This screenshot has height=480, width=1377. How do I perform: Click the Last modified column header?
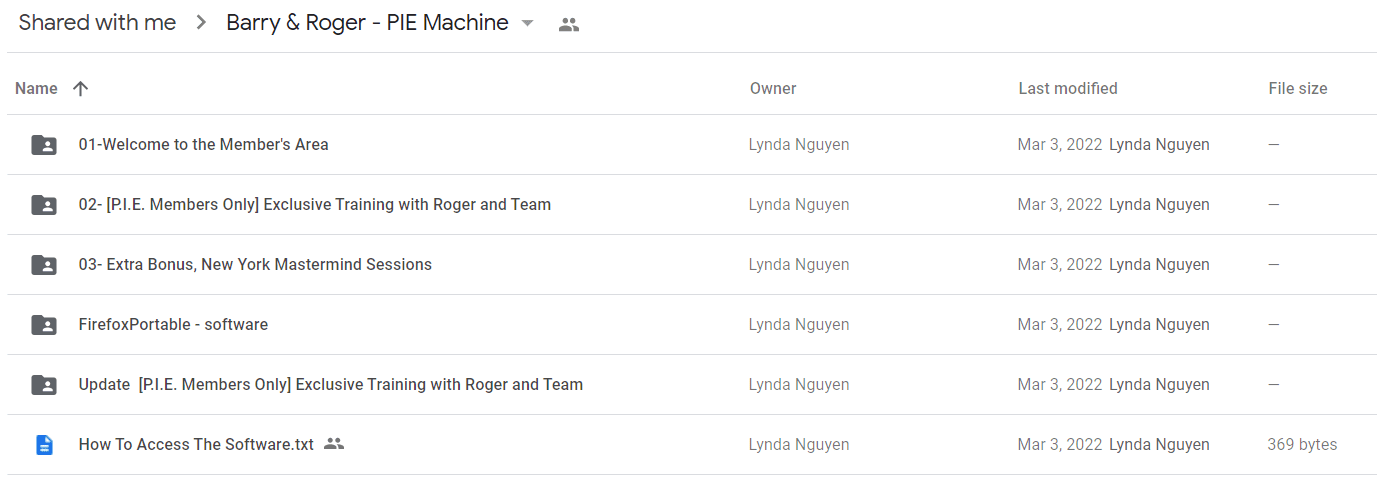1068,88
